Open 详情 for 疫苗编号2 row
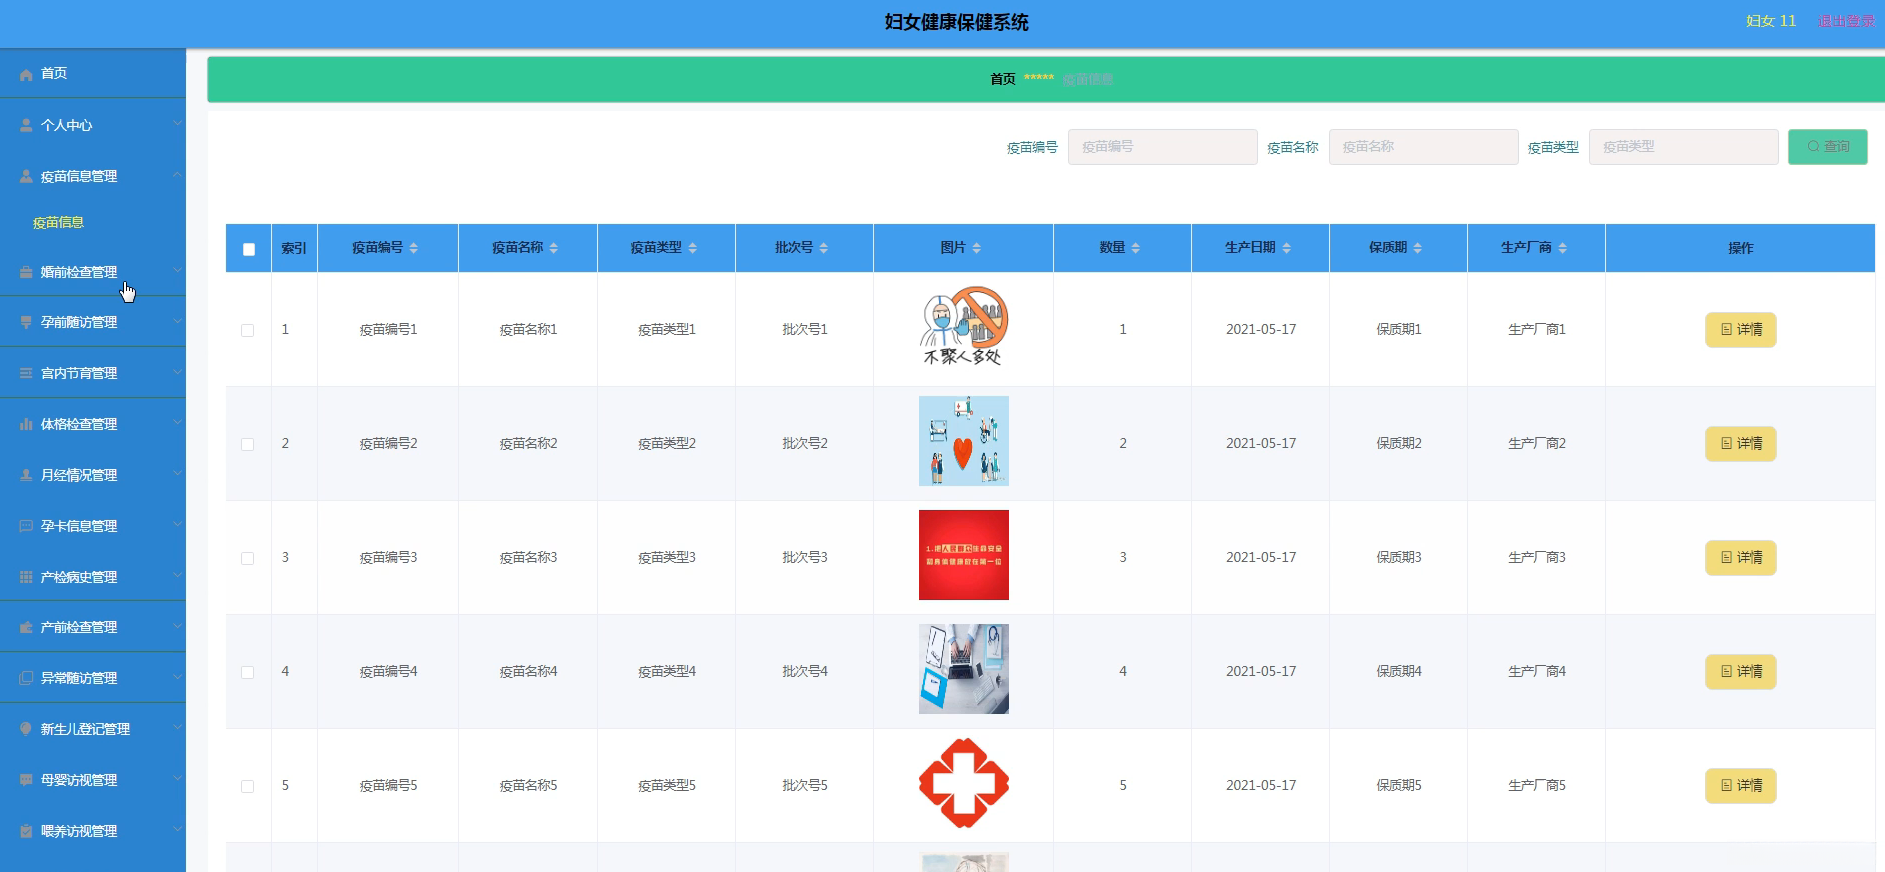 tap(1740, 444)
